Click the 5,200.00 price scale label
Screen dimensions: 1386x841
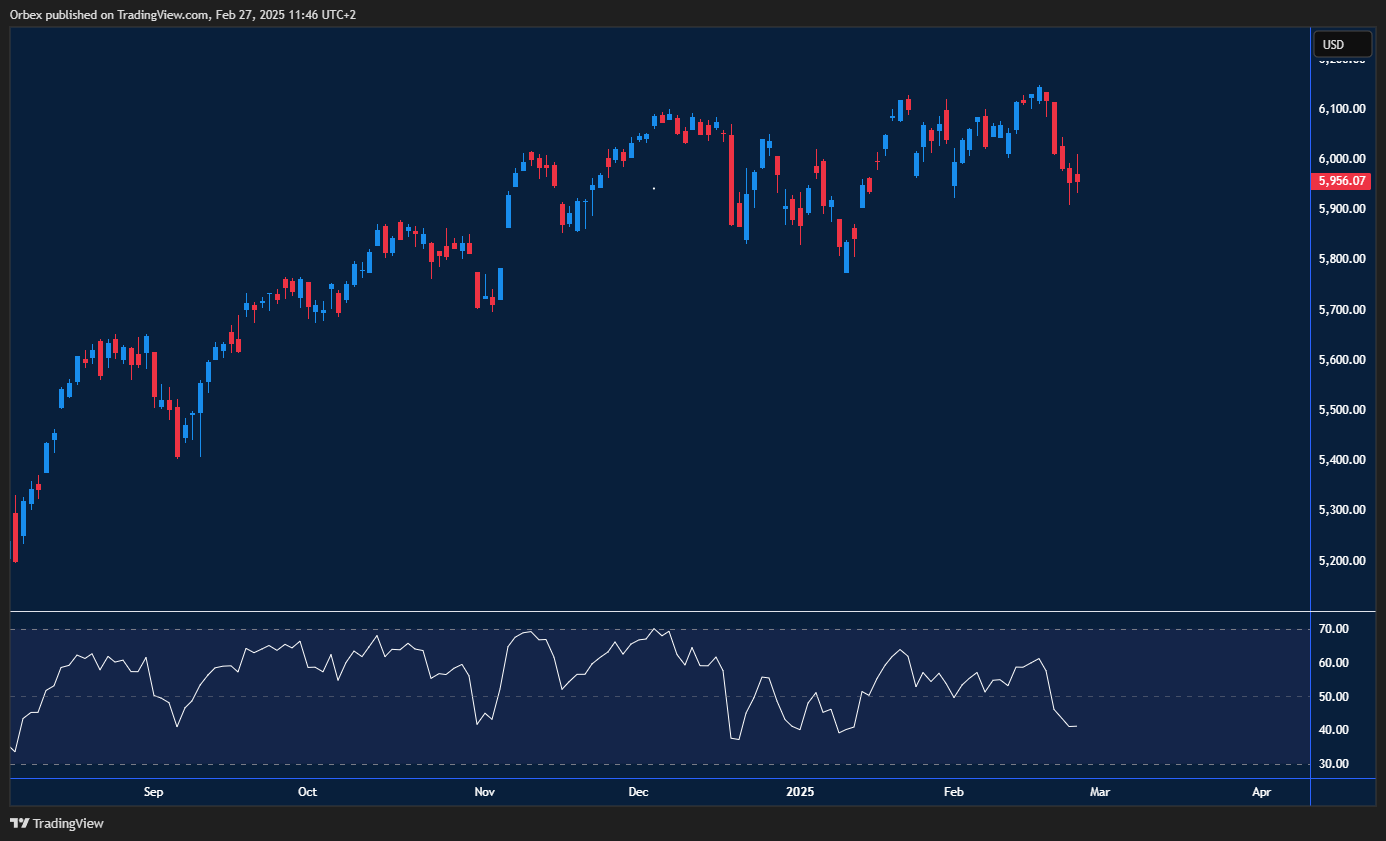point(1342,560)
